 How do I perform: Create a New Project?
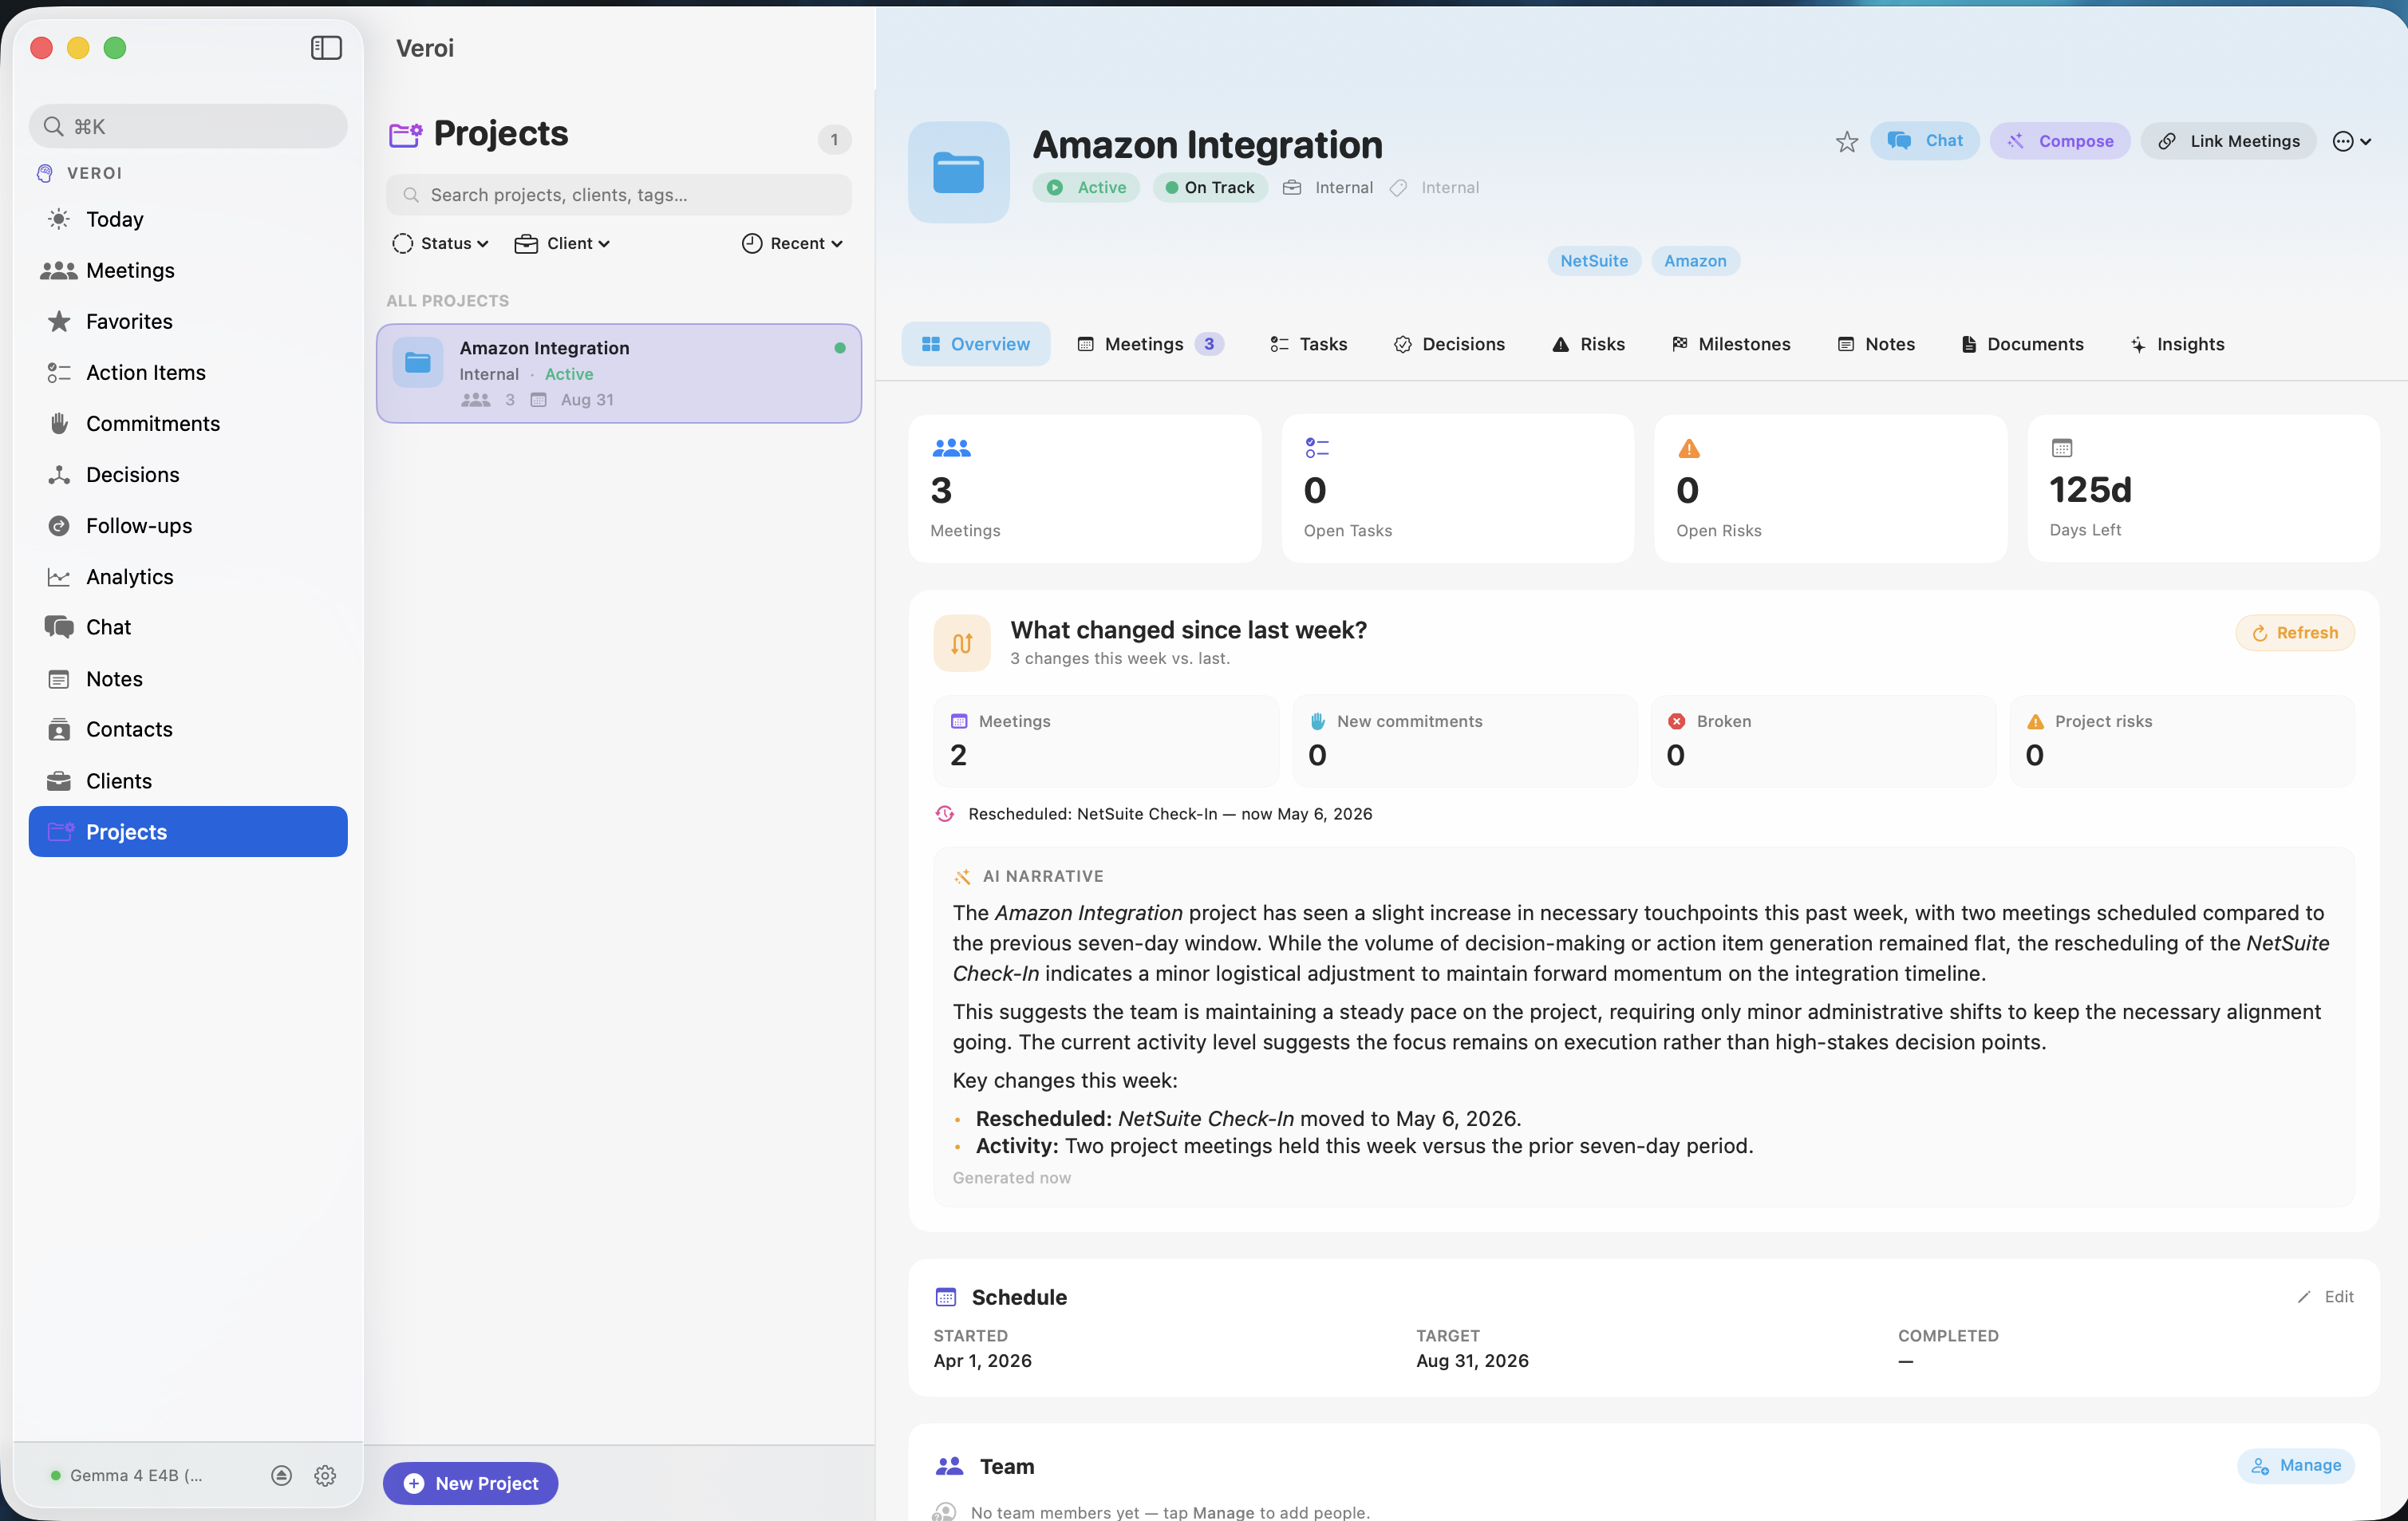point(470,1483)
